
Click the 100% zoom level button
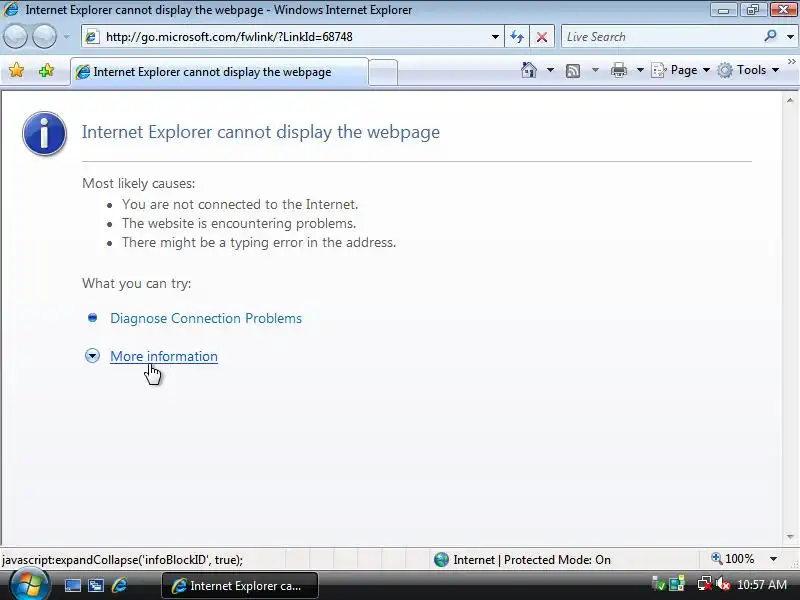tap(733, 559)
